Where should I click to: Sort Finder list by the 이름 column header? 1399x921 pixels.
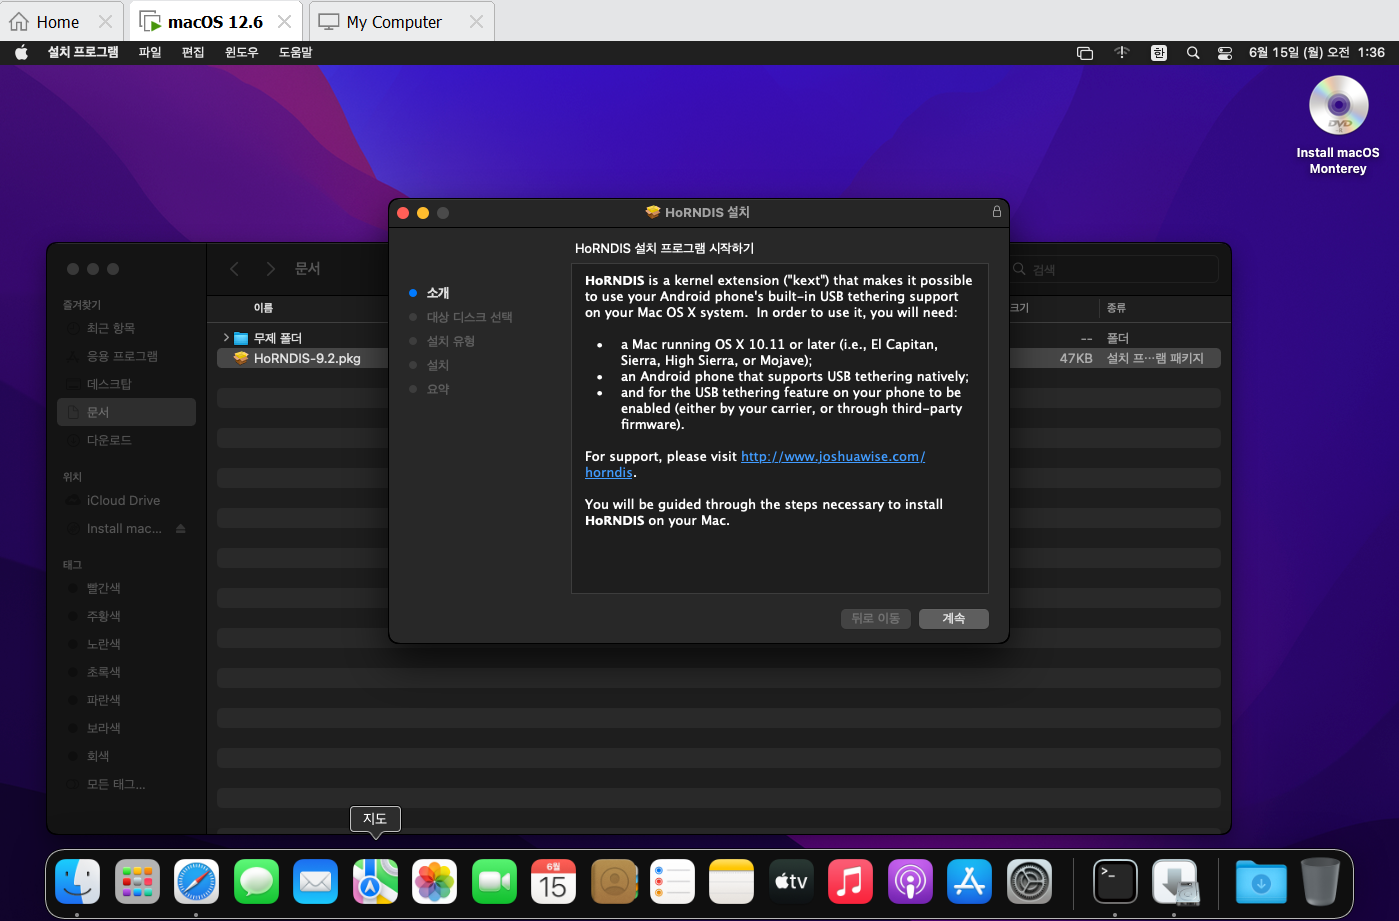(263, 308)
